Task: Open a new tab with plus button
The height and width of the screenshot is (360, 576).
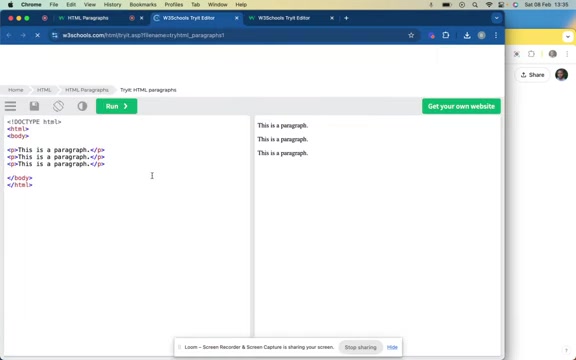Action: (346, 18)
